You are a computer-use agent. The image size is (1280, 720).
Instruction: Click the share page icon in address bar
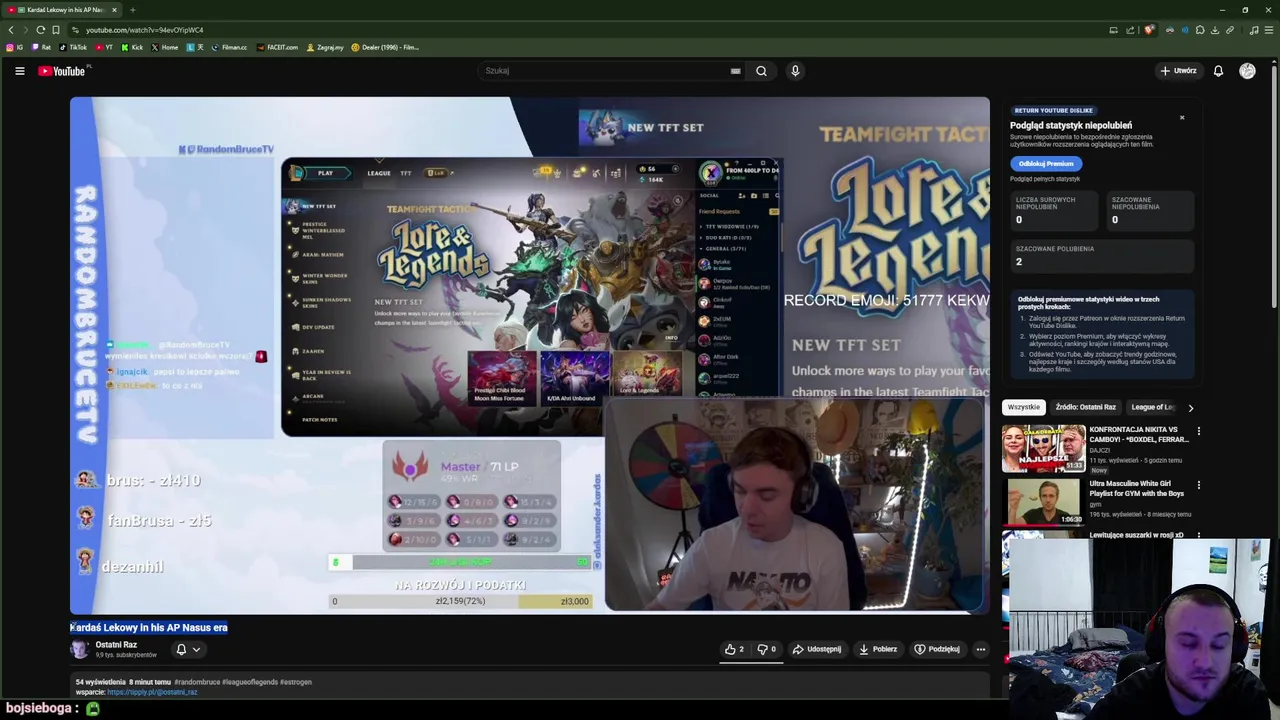[1129, 30]
